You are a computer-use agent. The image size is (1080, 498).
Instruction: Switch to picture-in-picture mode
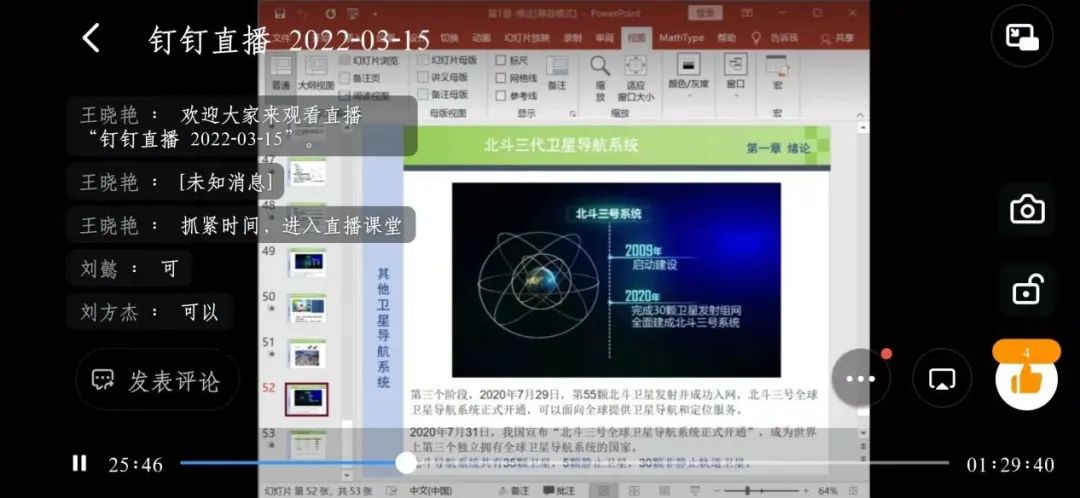pyautogui.click(x=1021, y=38)
